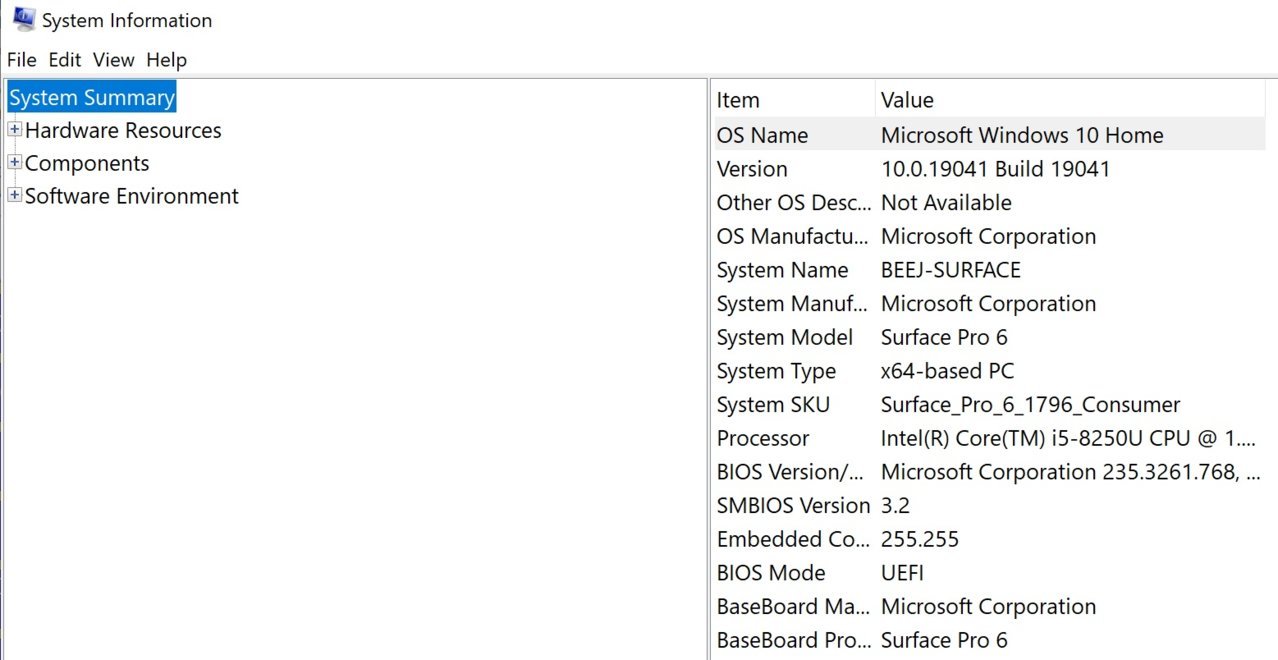Select the Components tree item

coord(87,164)
